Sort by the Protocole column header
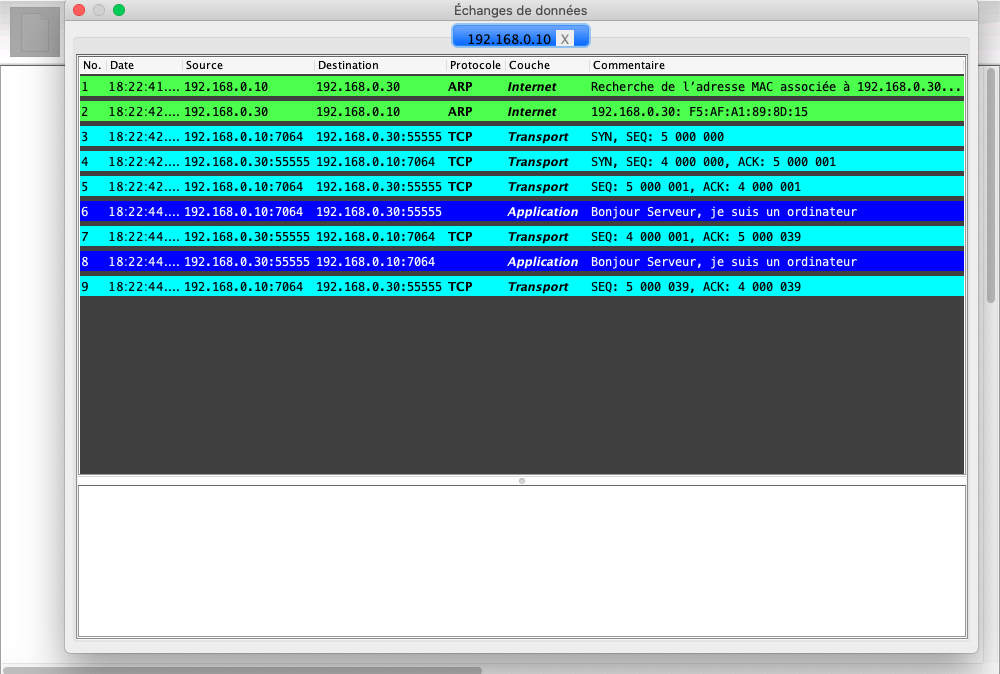Image resolution: width=1000 pixels, height=674 pixels. pos(475,65)
